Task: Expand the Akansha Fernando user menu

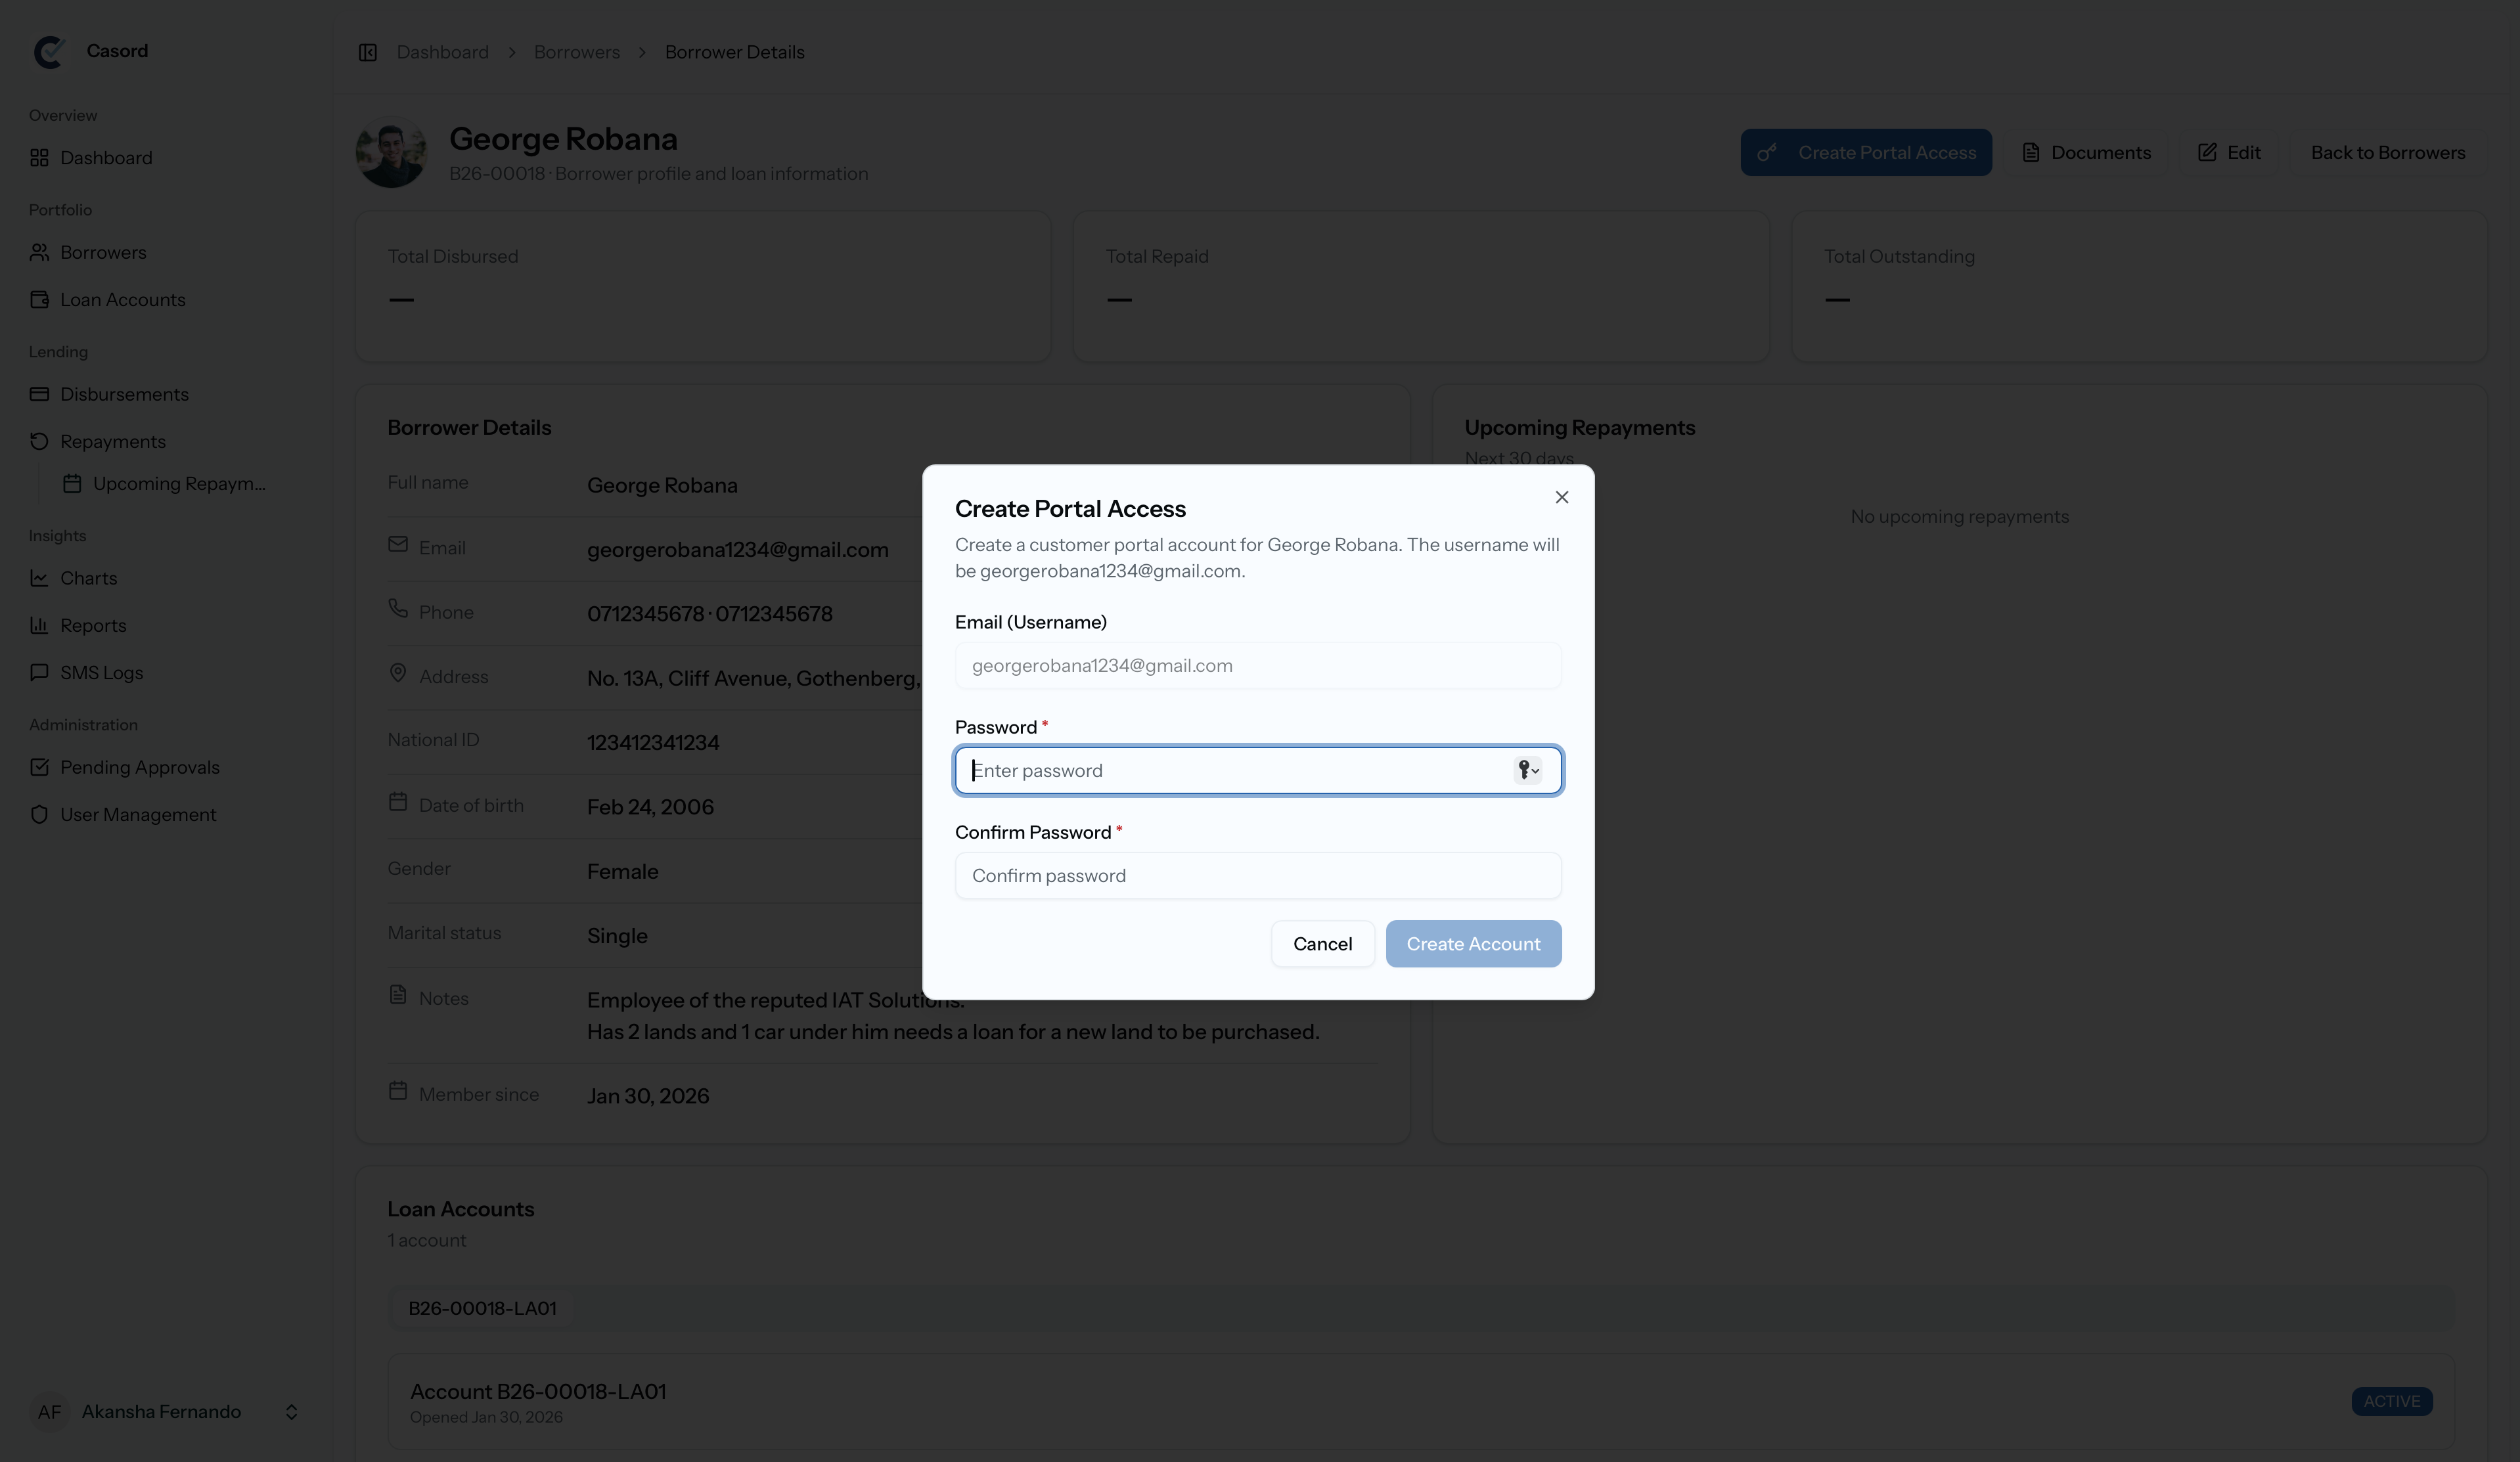Action: pos(291,1411)
